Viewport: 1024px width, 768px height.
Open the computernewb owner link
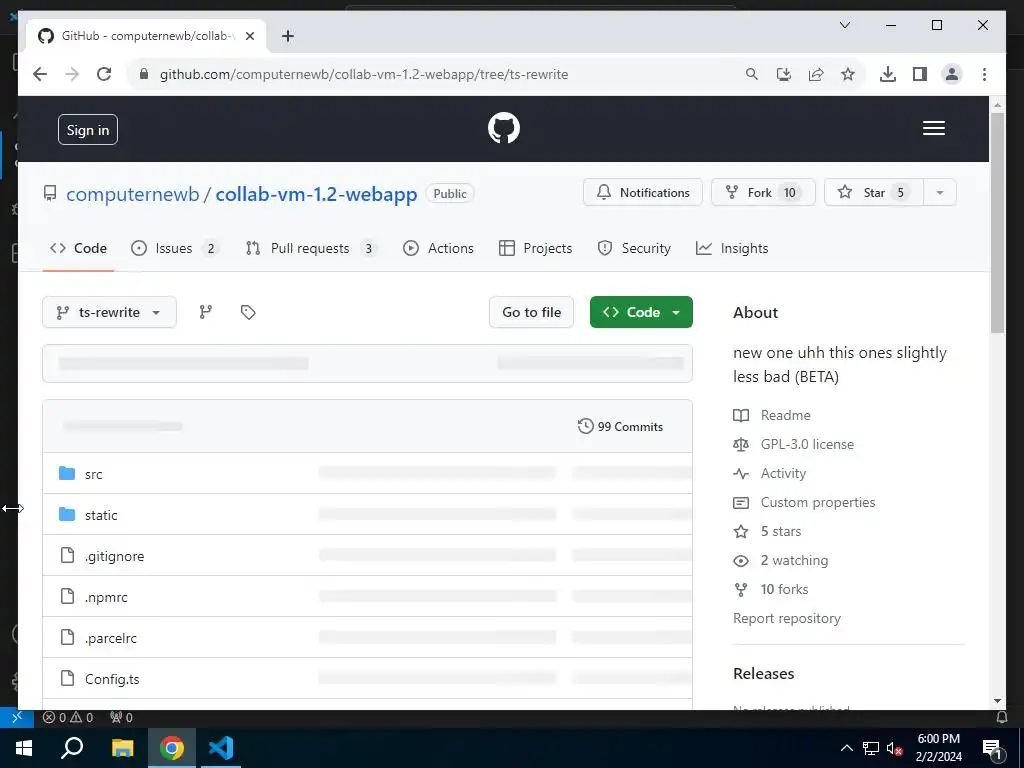point(133,194)
